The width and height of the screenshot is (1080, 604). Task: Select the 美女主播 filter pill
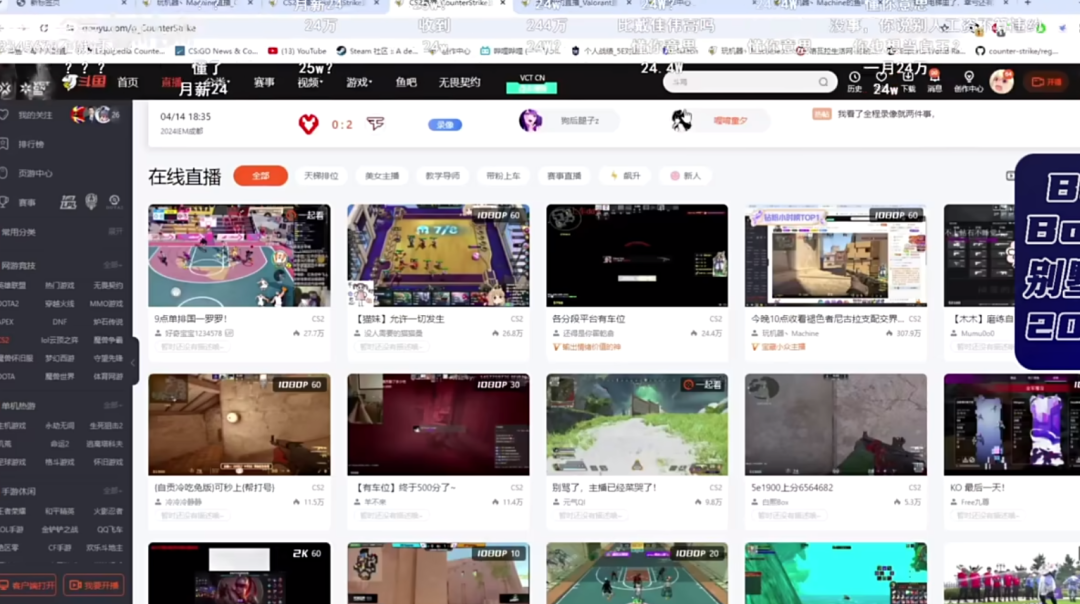(x=382, y=176)
